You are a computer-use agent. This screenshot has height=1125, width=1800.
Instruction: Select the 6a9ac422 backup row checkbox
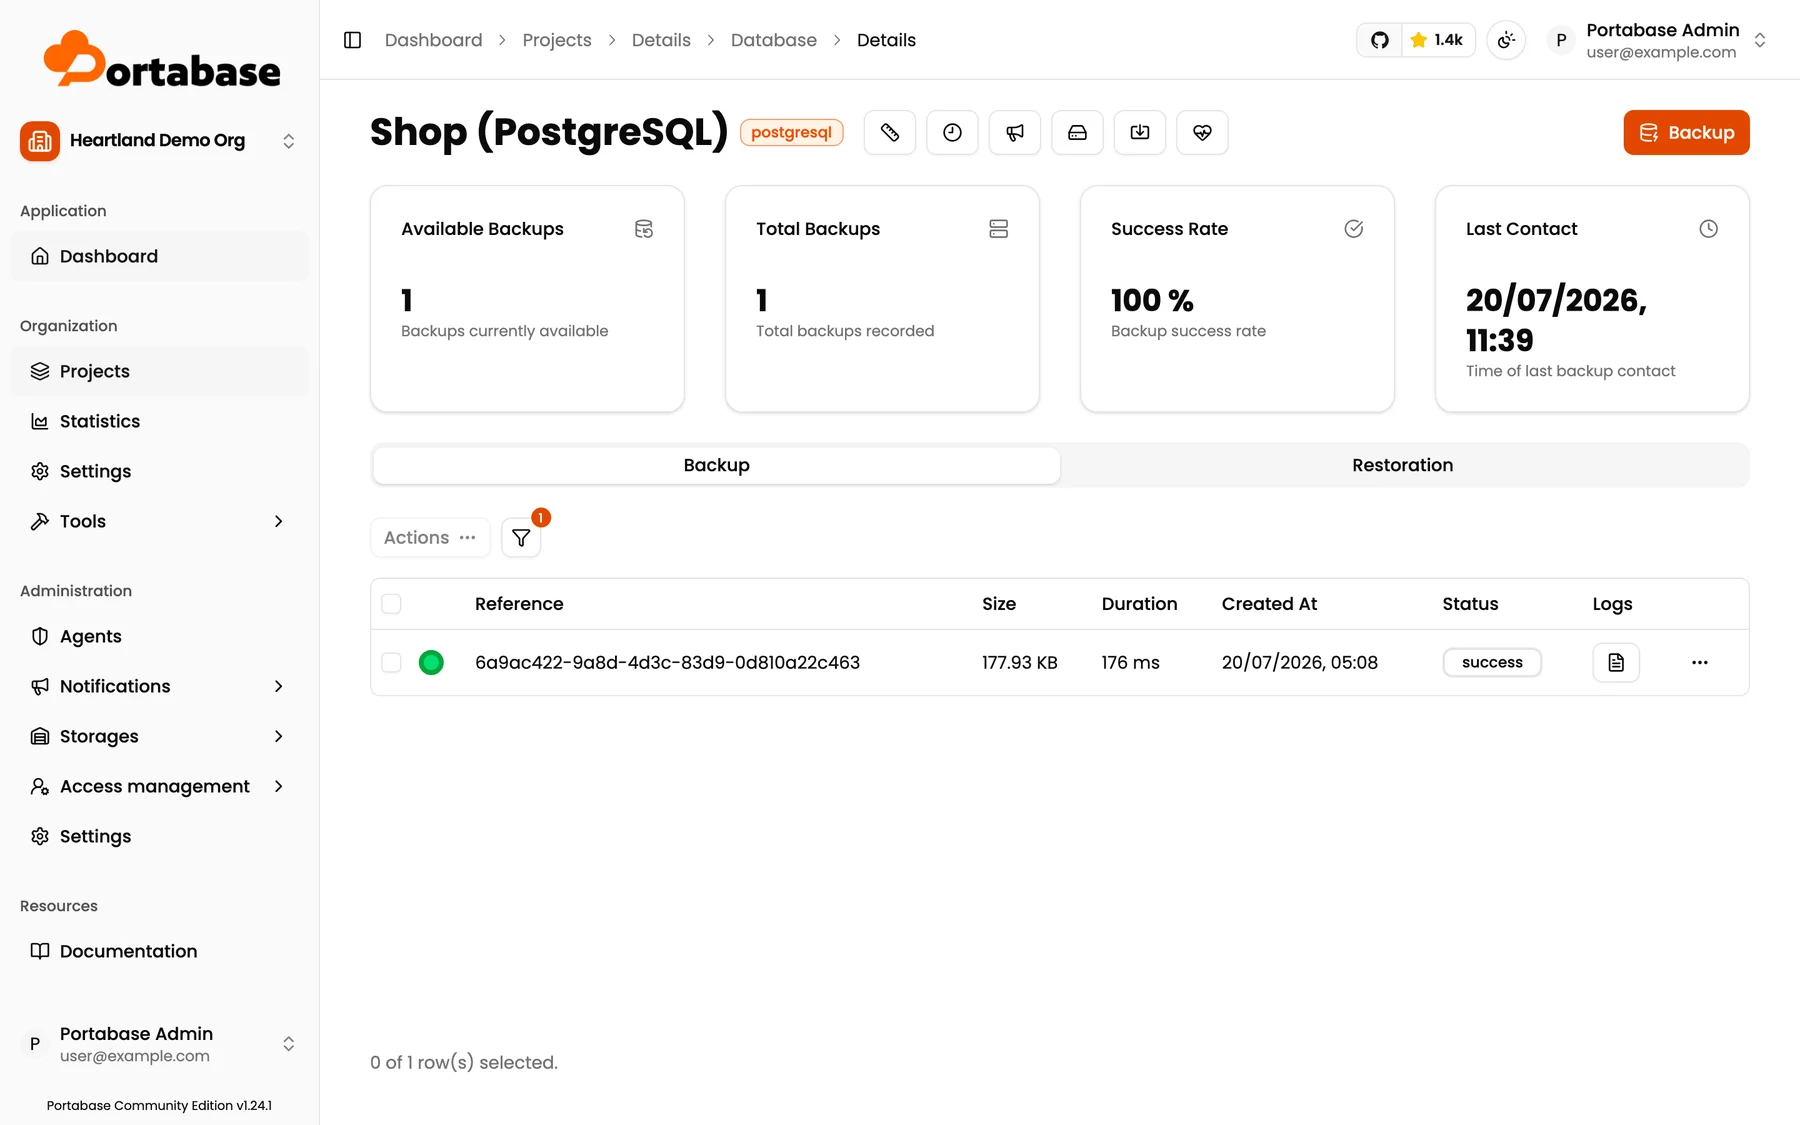391,662
